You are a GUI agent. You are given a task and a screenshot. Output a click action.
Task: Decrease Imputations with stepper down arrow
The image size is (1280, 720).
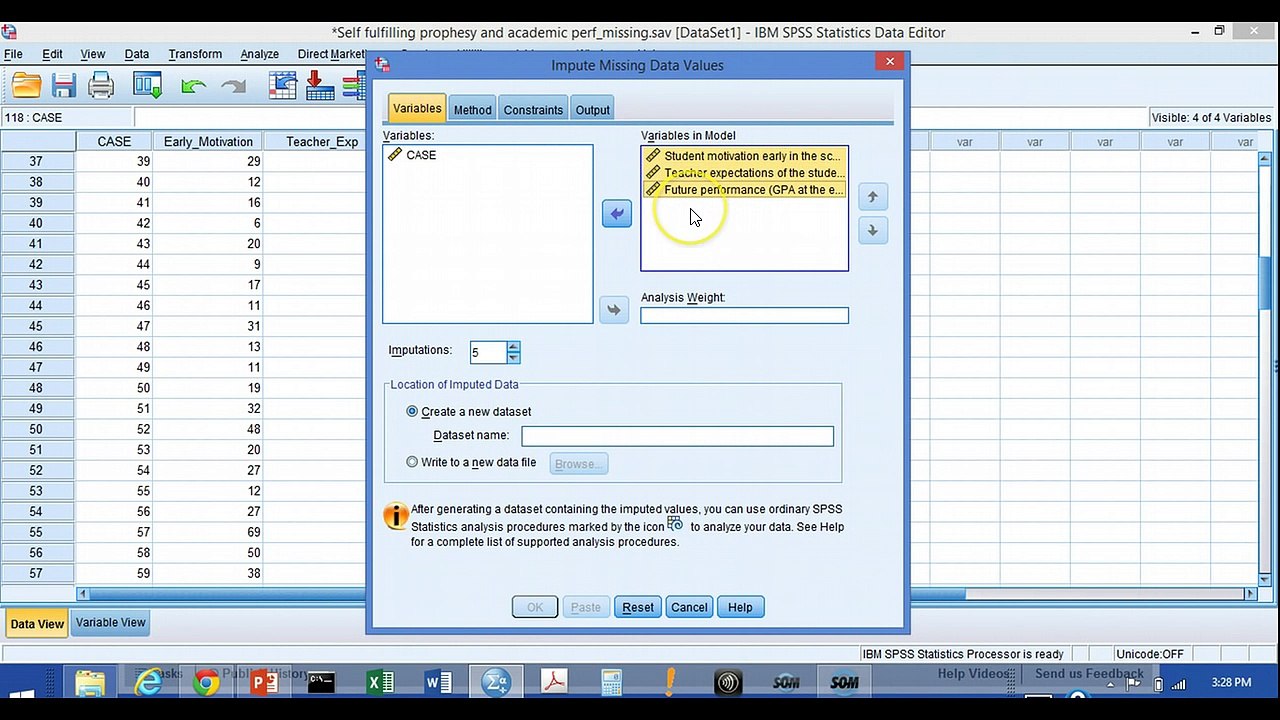[513, 358]
